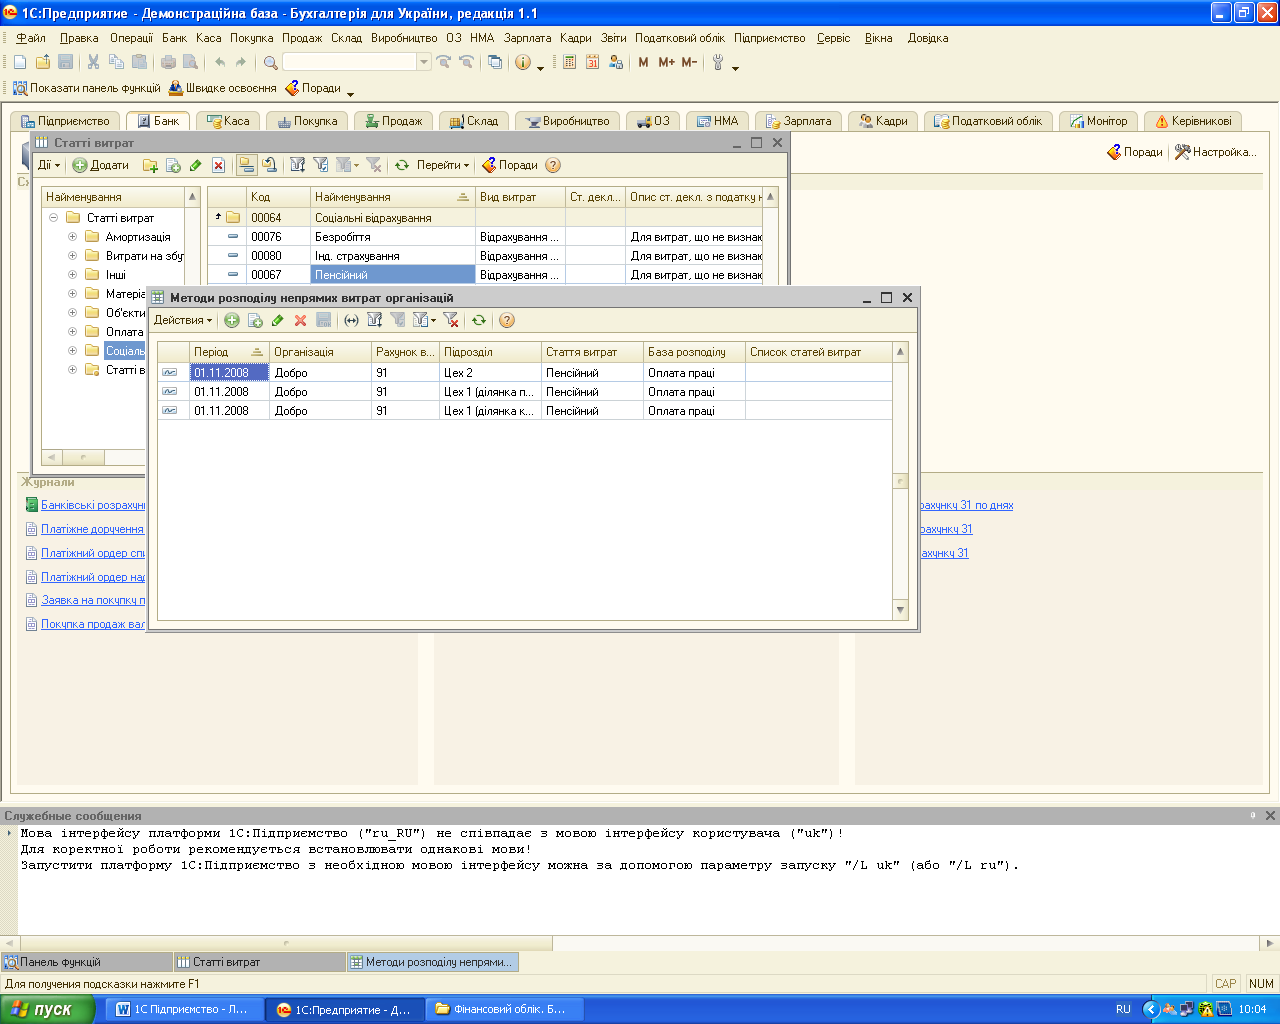Select the row with Цех 2

coord(524,373)
